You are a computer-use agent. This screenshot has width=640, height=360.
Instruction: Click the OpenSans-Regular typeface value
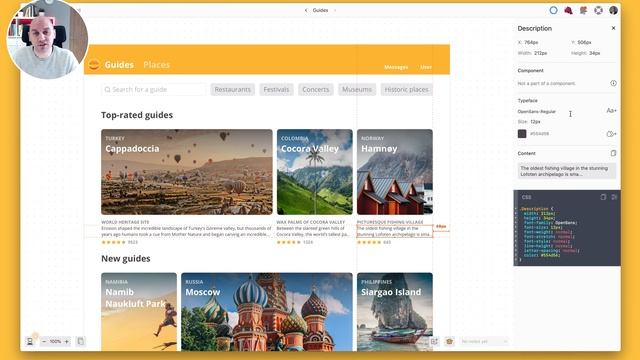pos(537,111)
